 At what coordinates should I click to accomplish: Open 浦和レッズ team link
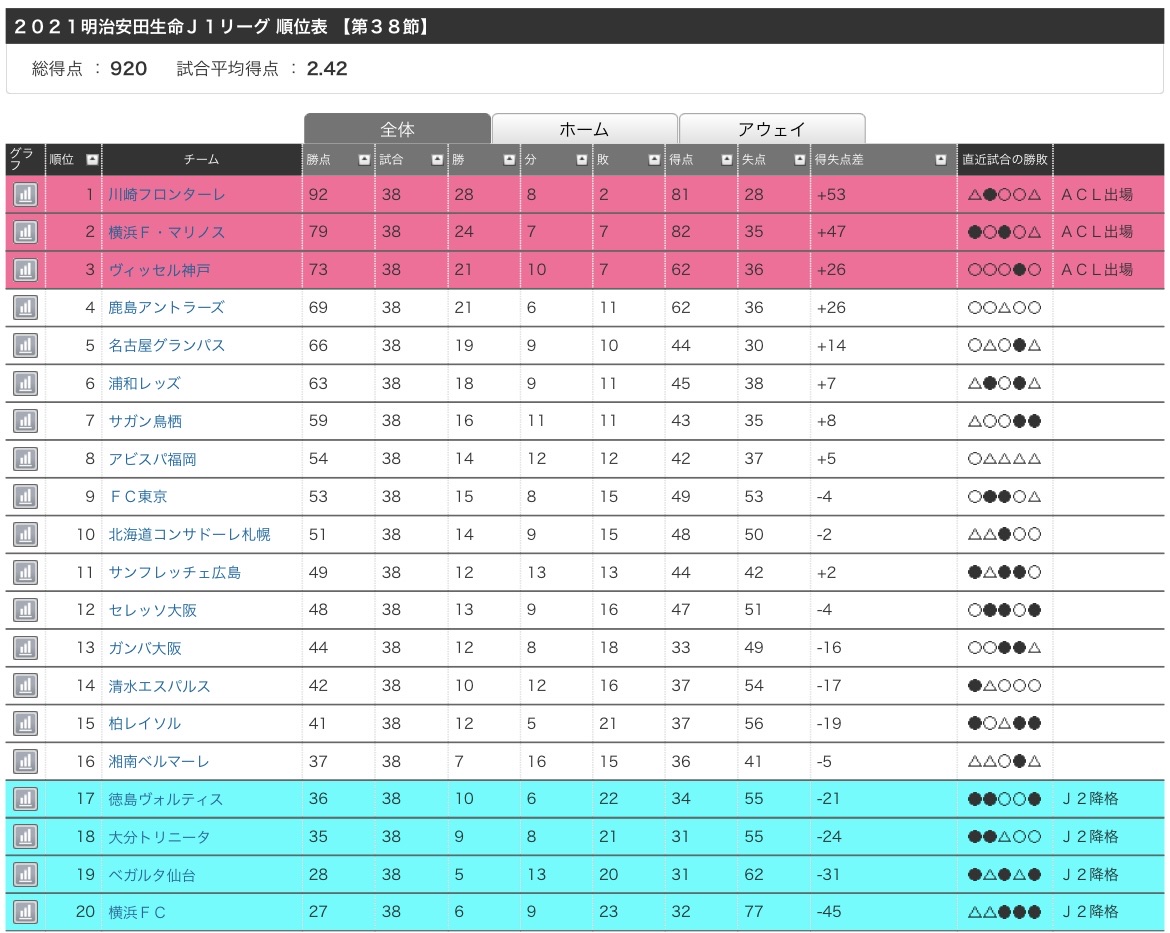click(145, 384)
